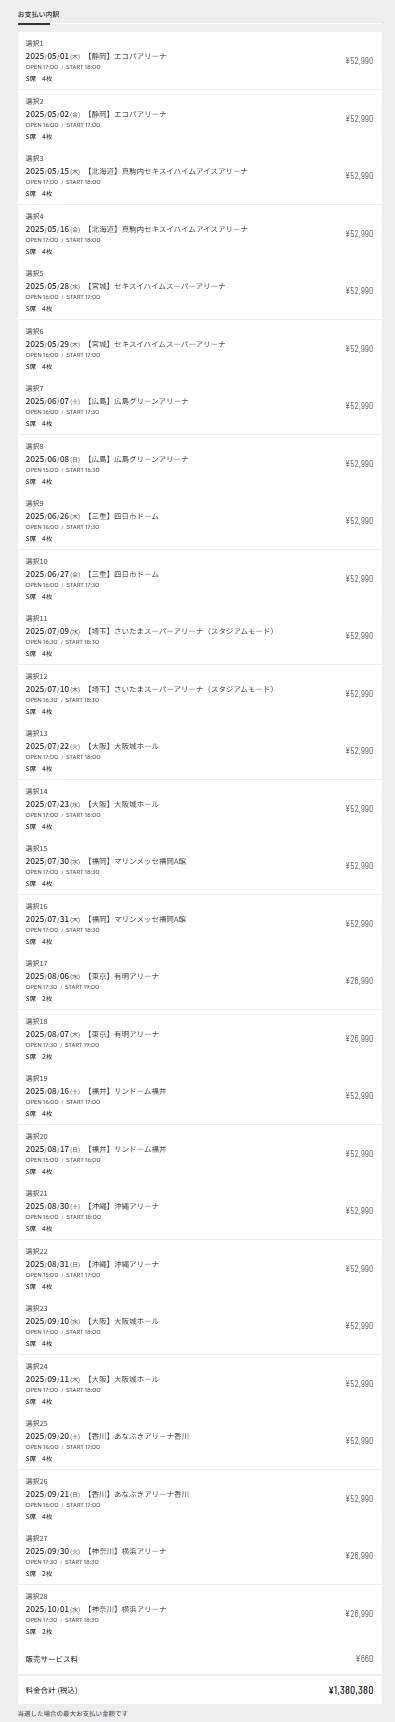Click 選択17 有明アリーナ 2025/08/06 row
This screenshot has height=1722, width=395.
199,981
